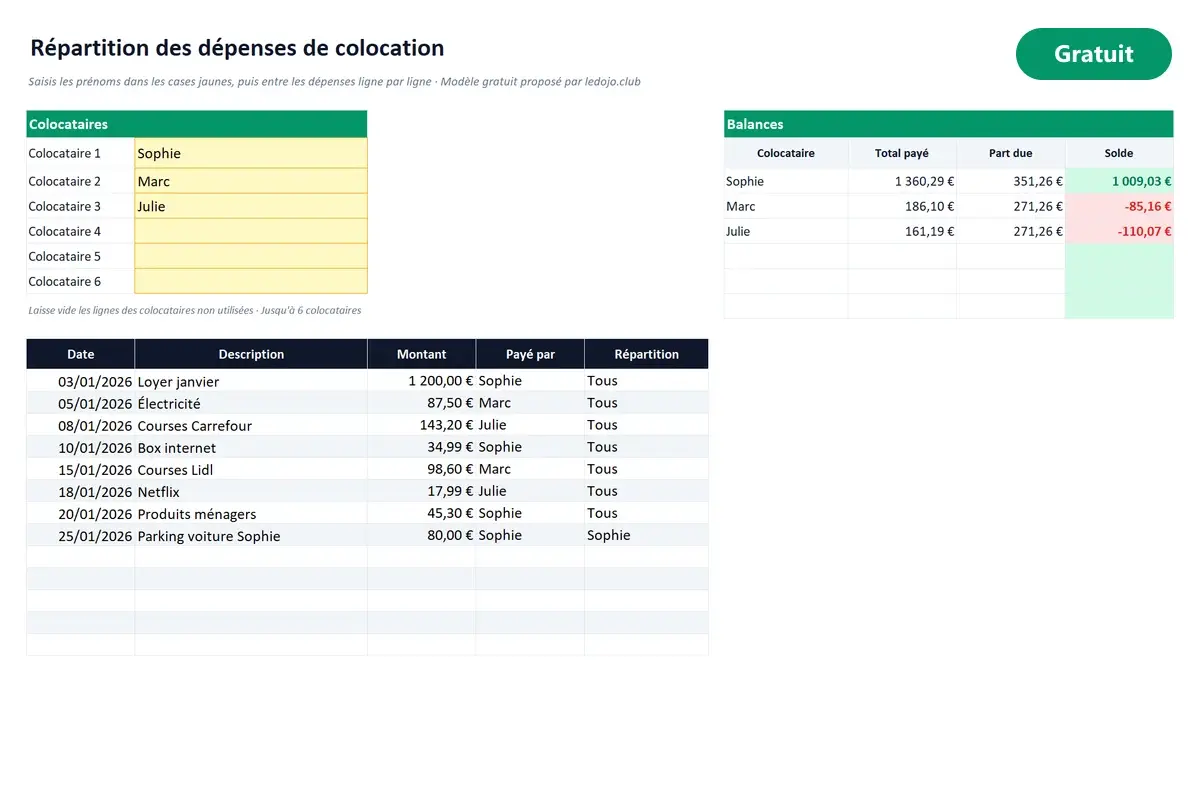The image size is (1200, 800).
Task: Click the Total payé header in Balances
Action: coord(902,153)
